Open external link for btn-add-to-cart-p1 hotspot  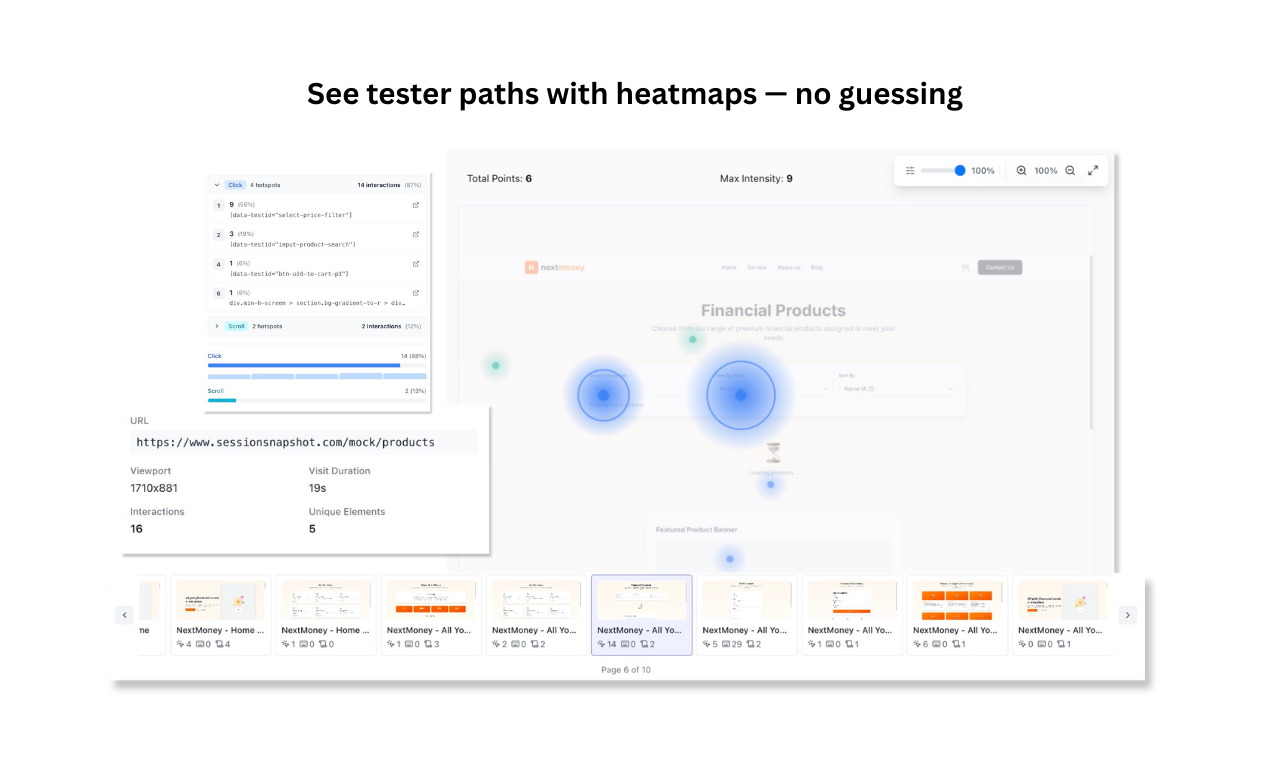pos(416,264)
